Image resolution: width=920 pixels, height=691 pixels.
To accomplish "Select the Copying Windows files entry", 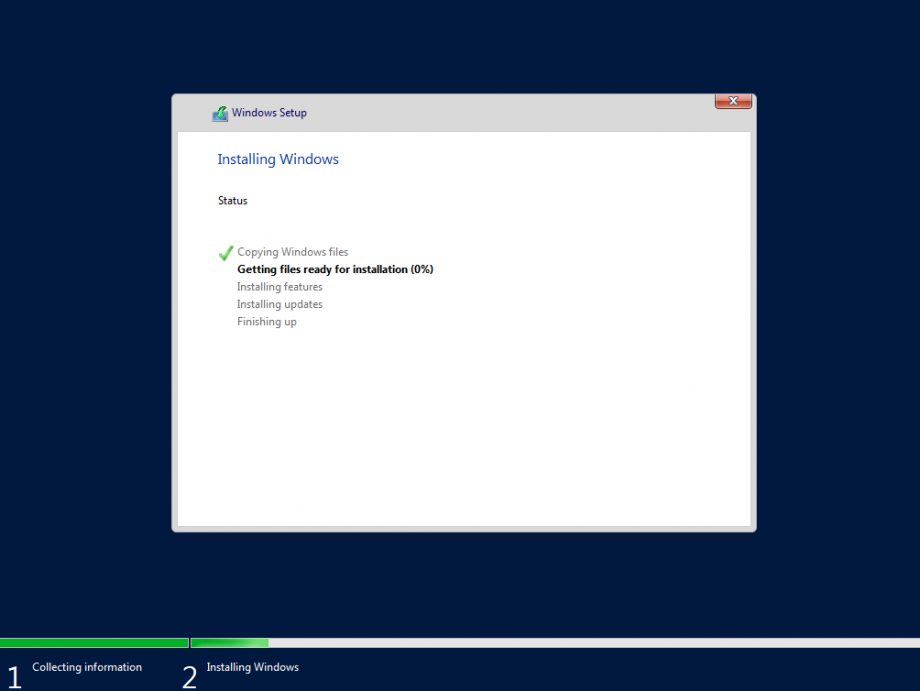I will (x=292, y=251).
